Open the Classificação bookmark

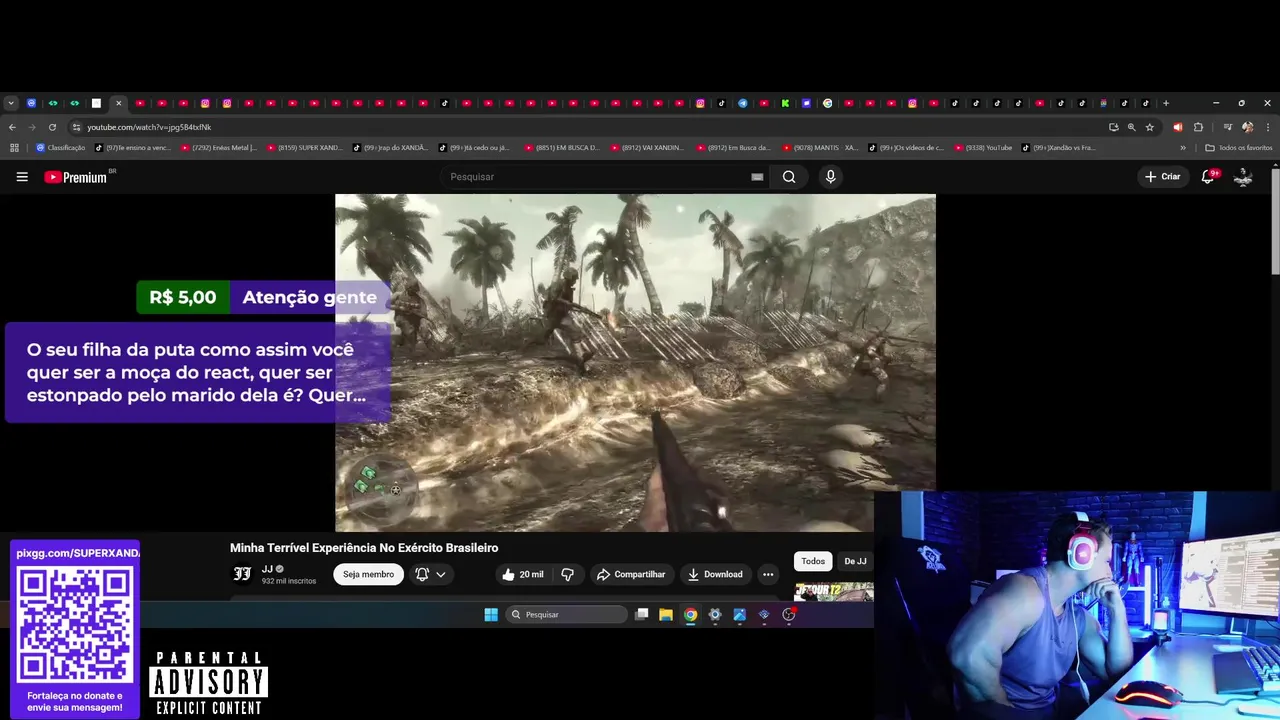[x=60, y=148]
